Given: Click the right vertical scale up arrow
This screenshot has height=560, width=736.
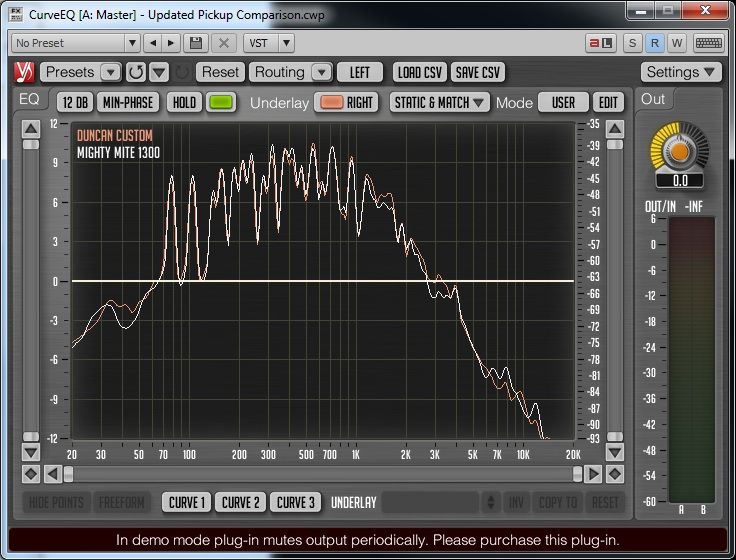Looking at the screenshot, I should tap(615, 129).
